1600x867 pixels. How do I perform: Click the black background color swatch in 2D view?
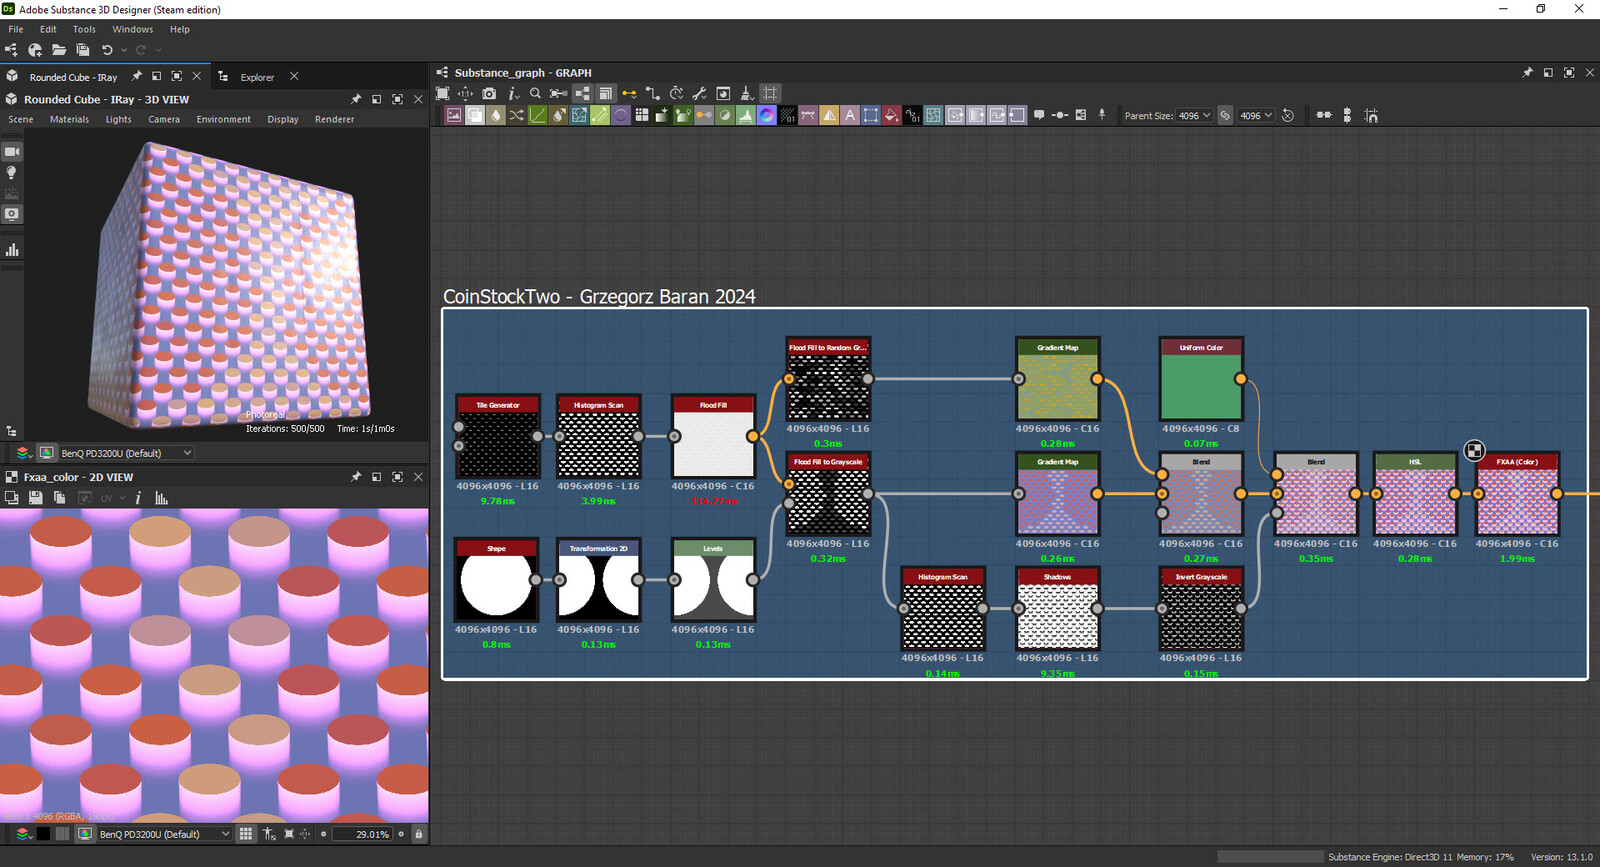[x=43, y=834]
